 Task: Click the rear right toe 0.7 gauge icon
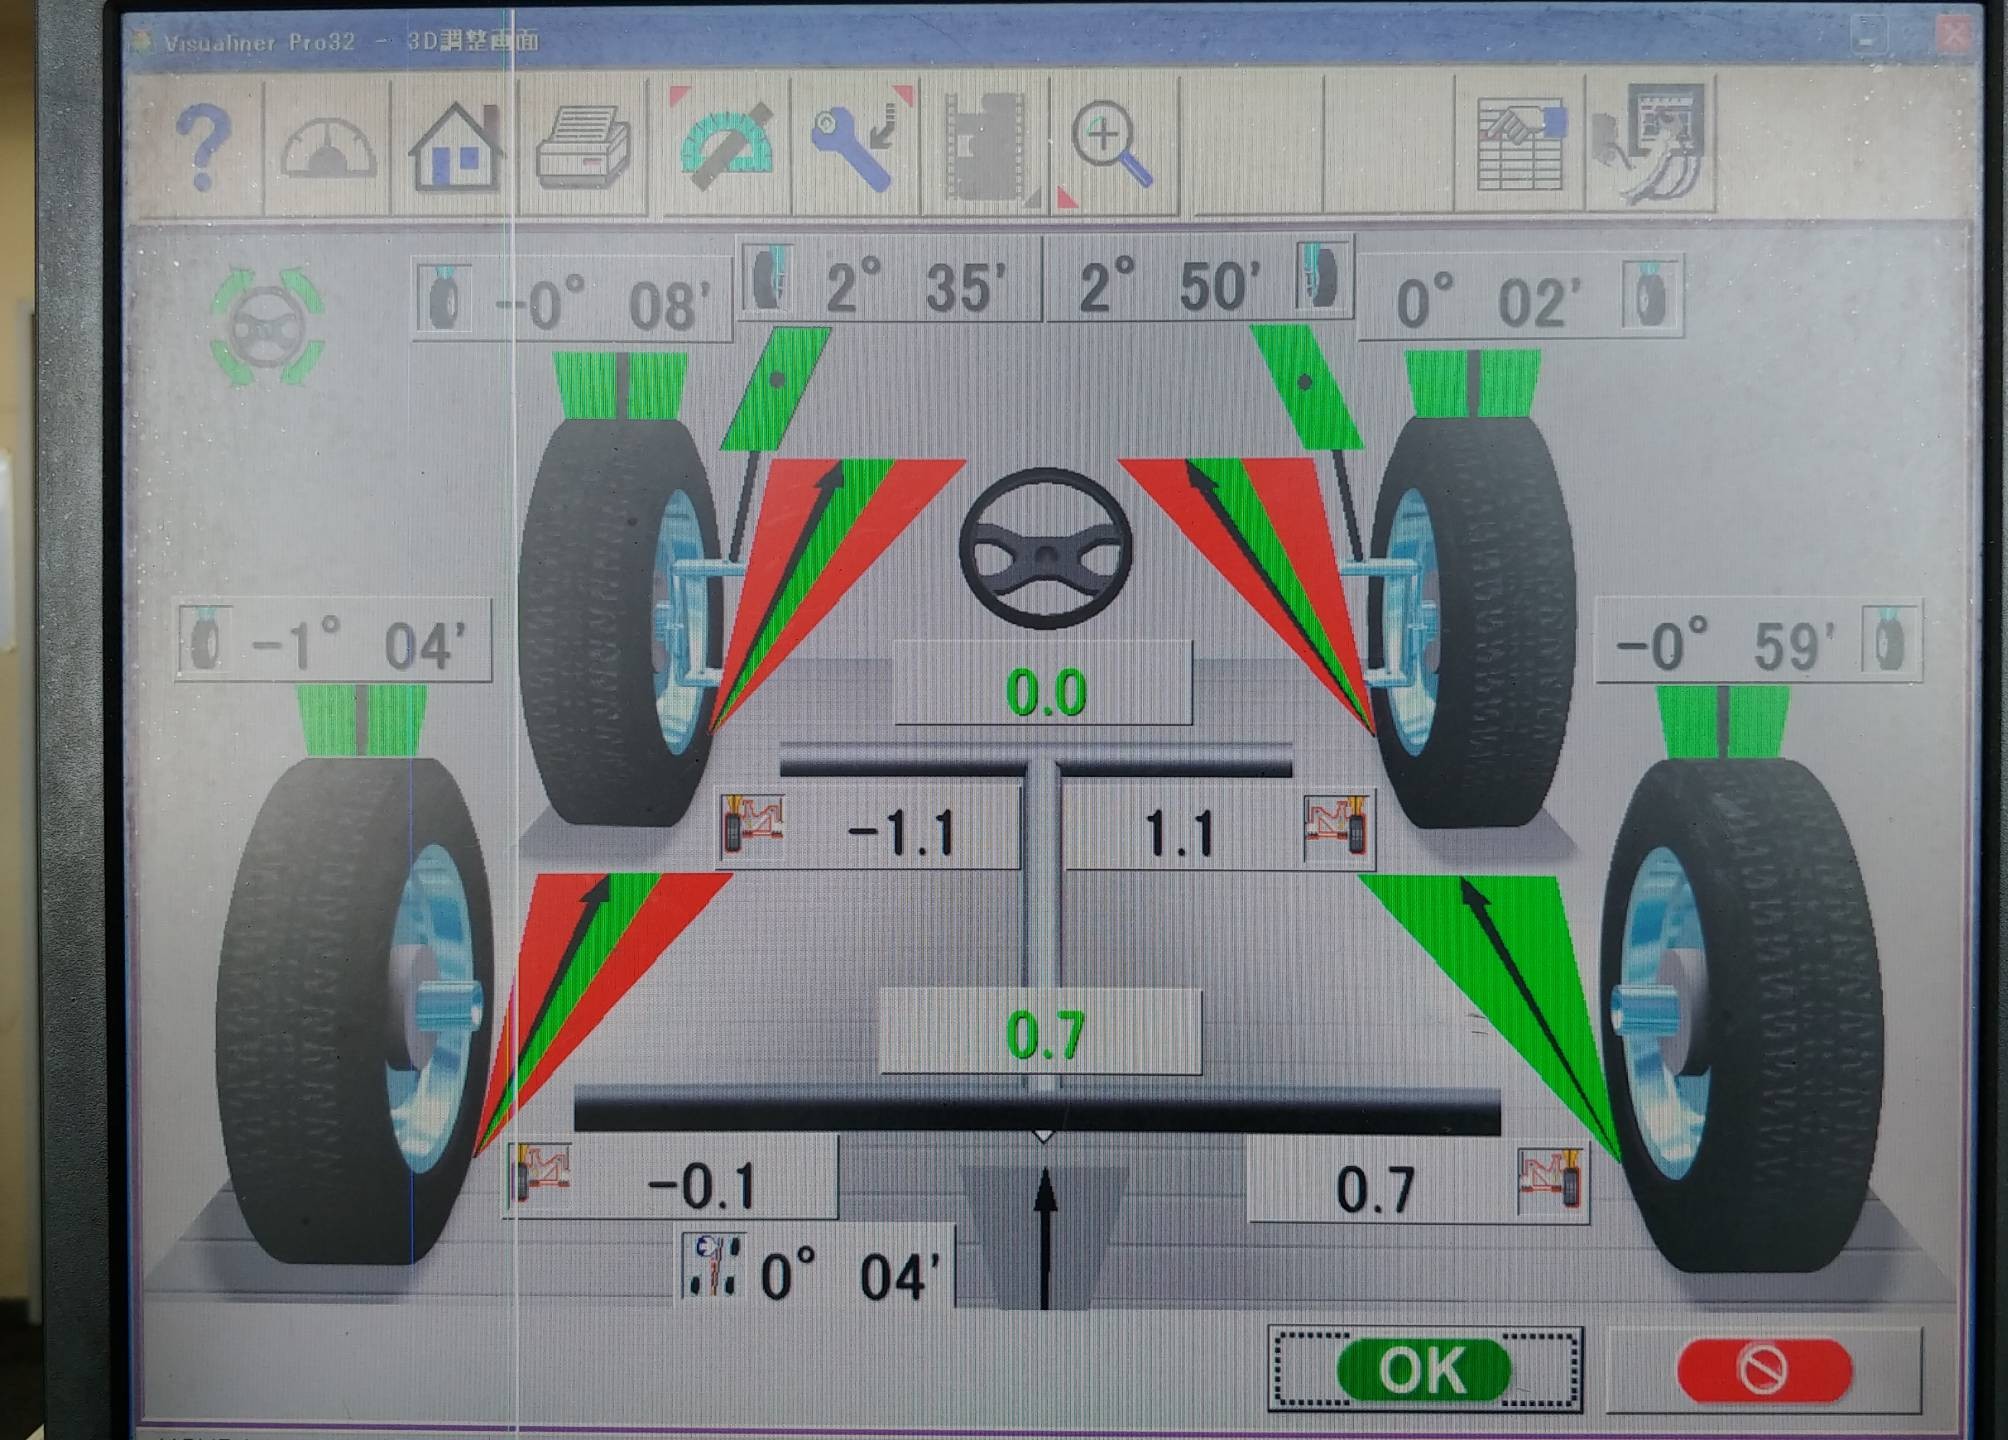click(1551, 1181)
